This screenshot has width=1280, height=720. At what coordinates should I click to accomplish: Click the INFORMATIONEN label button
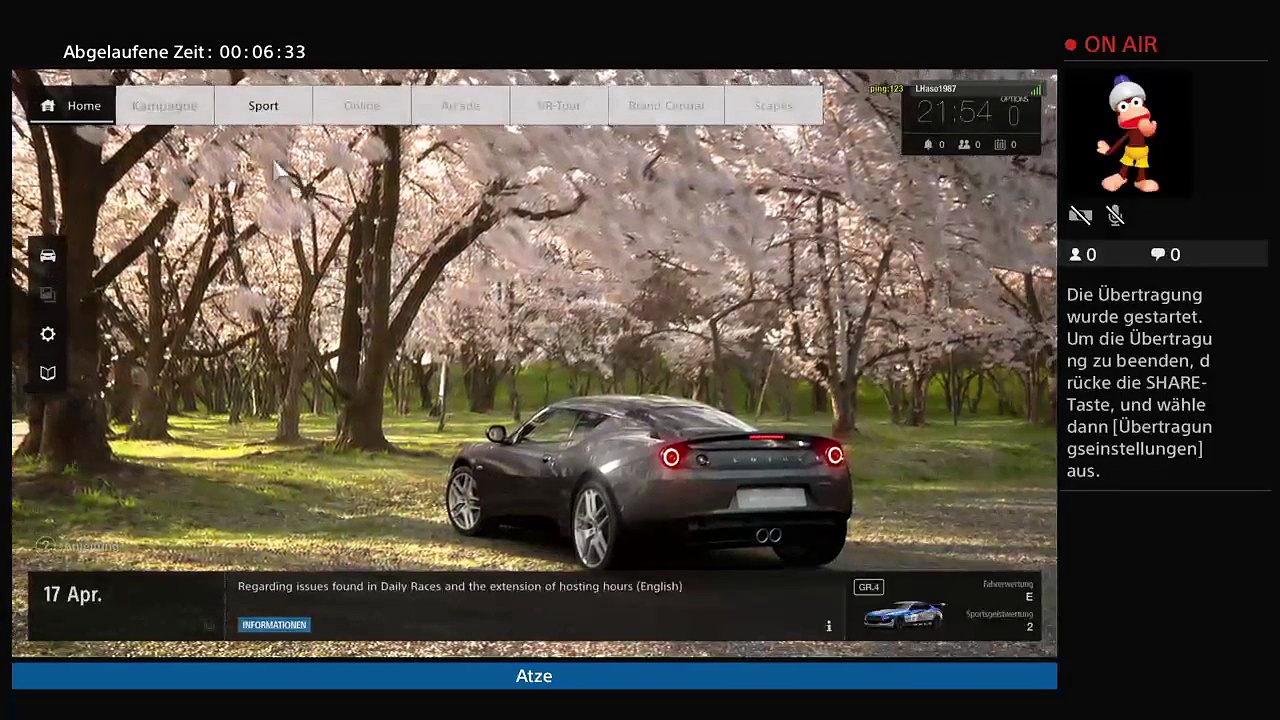(x=274, y=625)
